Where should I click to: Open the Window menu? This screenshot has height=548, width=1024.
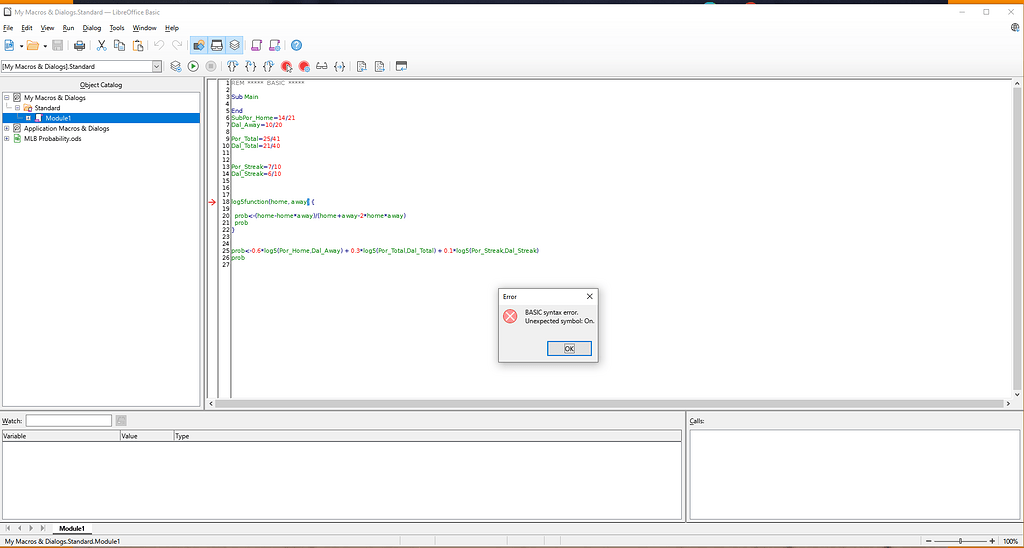[x=144, y=28]
